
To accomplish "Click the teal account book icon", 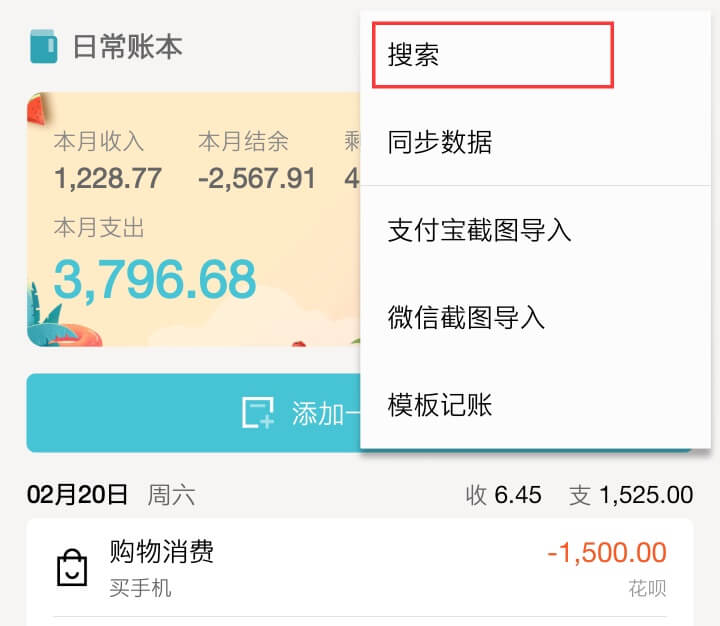I will 44,46.
